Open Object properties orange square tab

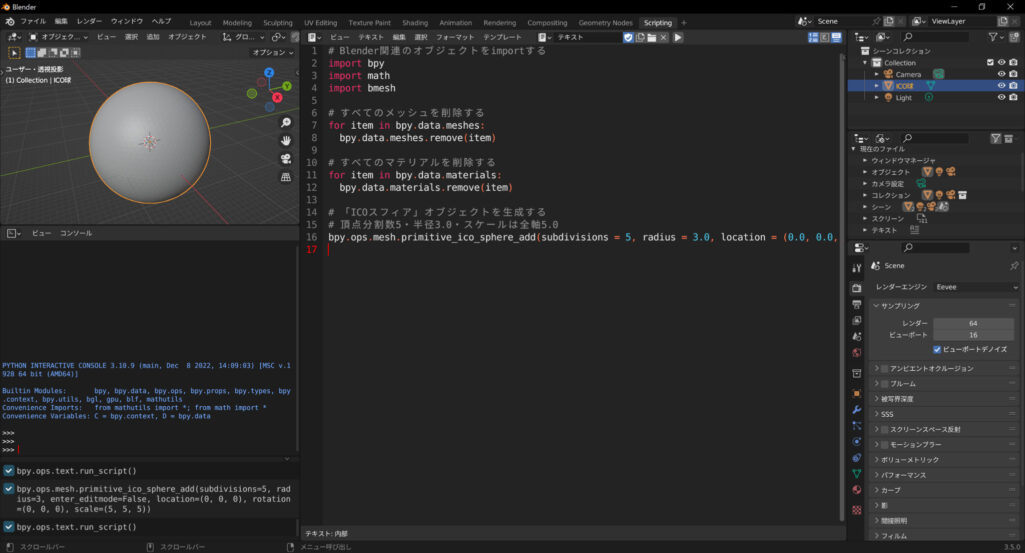(856, 394)
